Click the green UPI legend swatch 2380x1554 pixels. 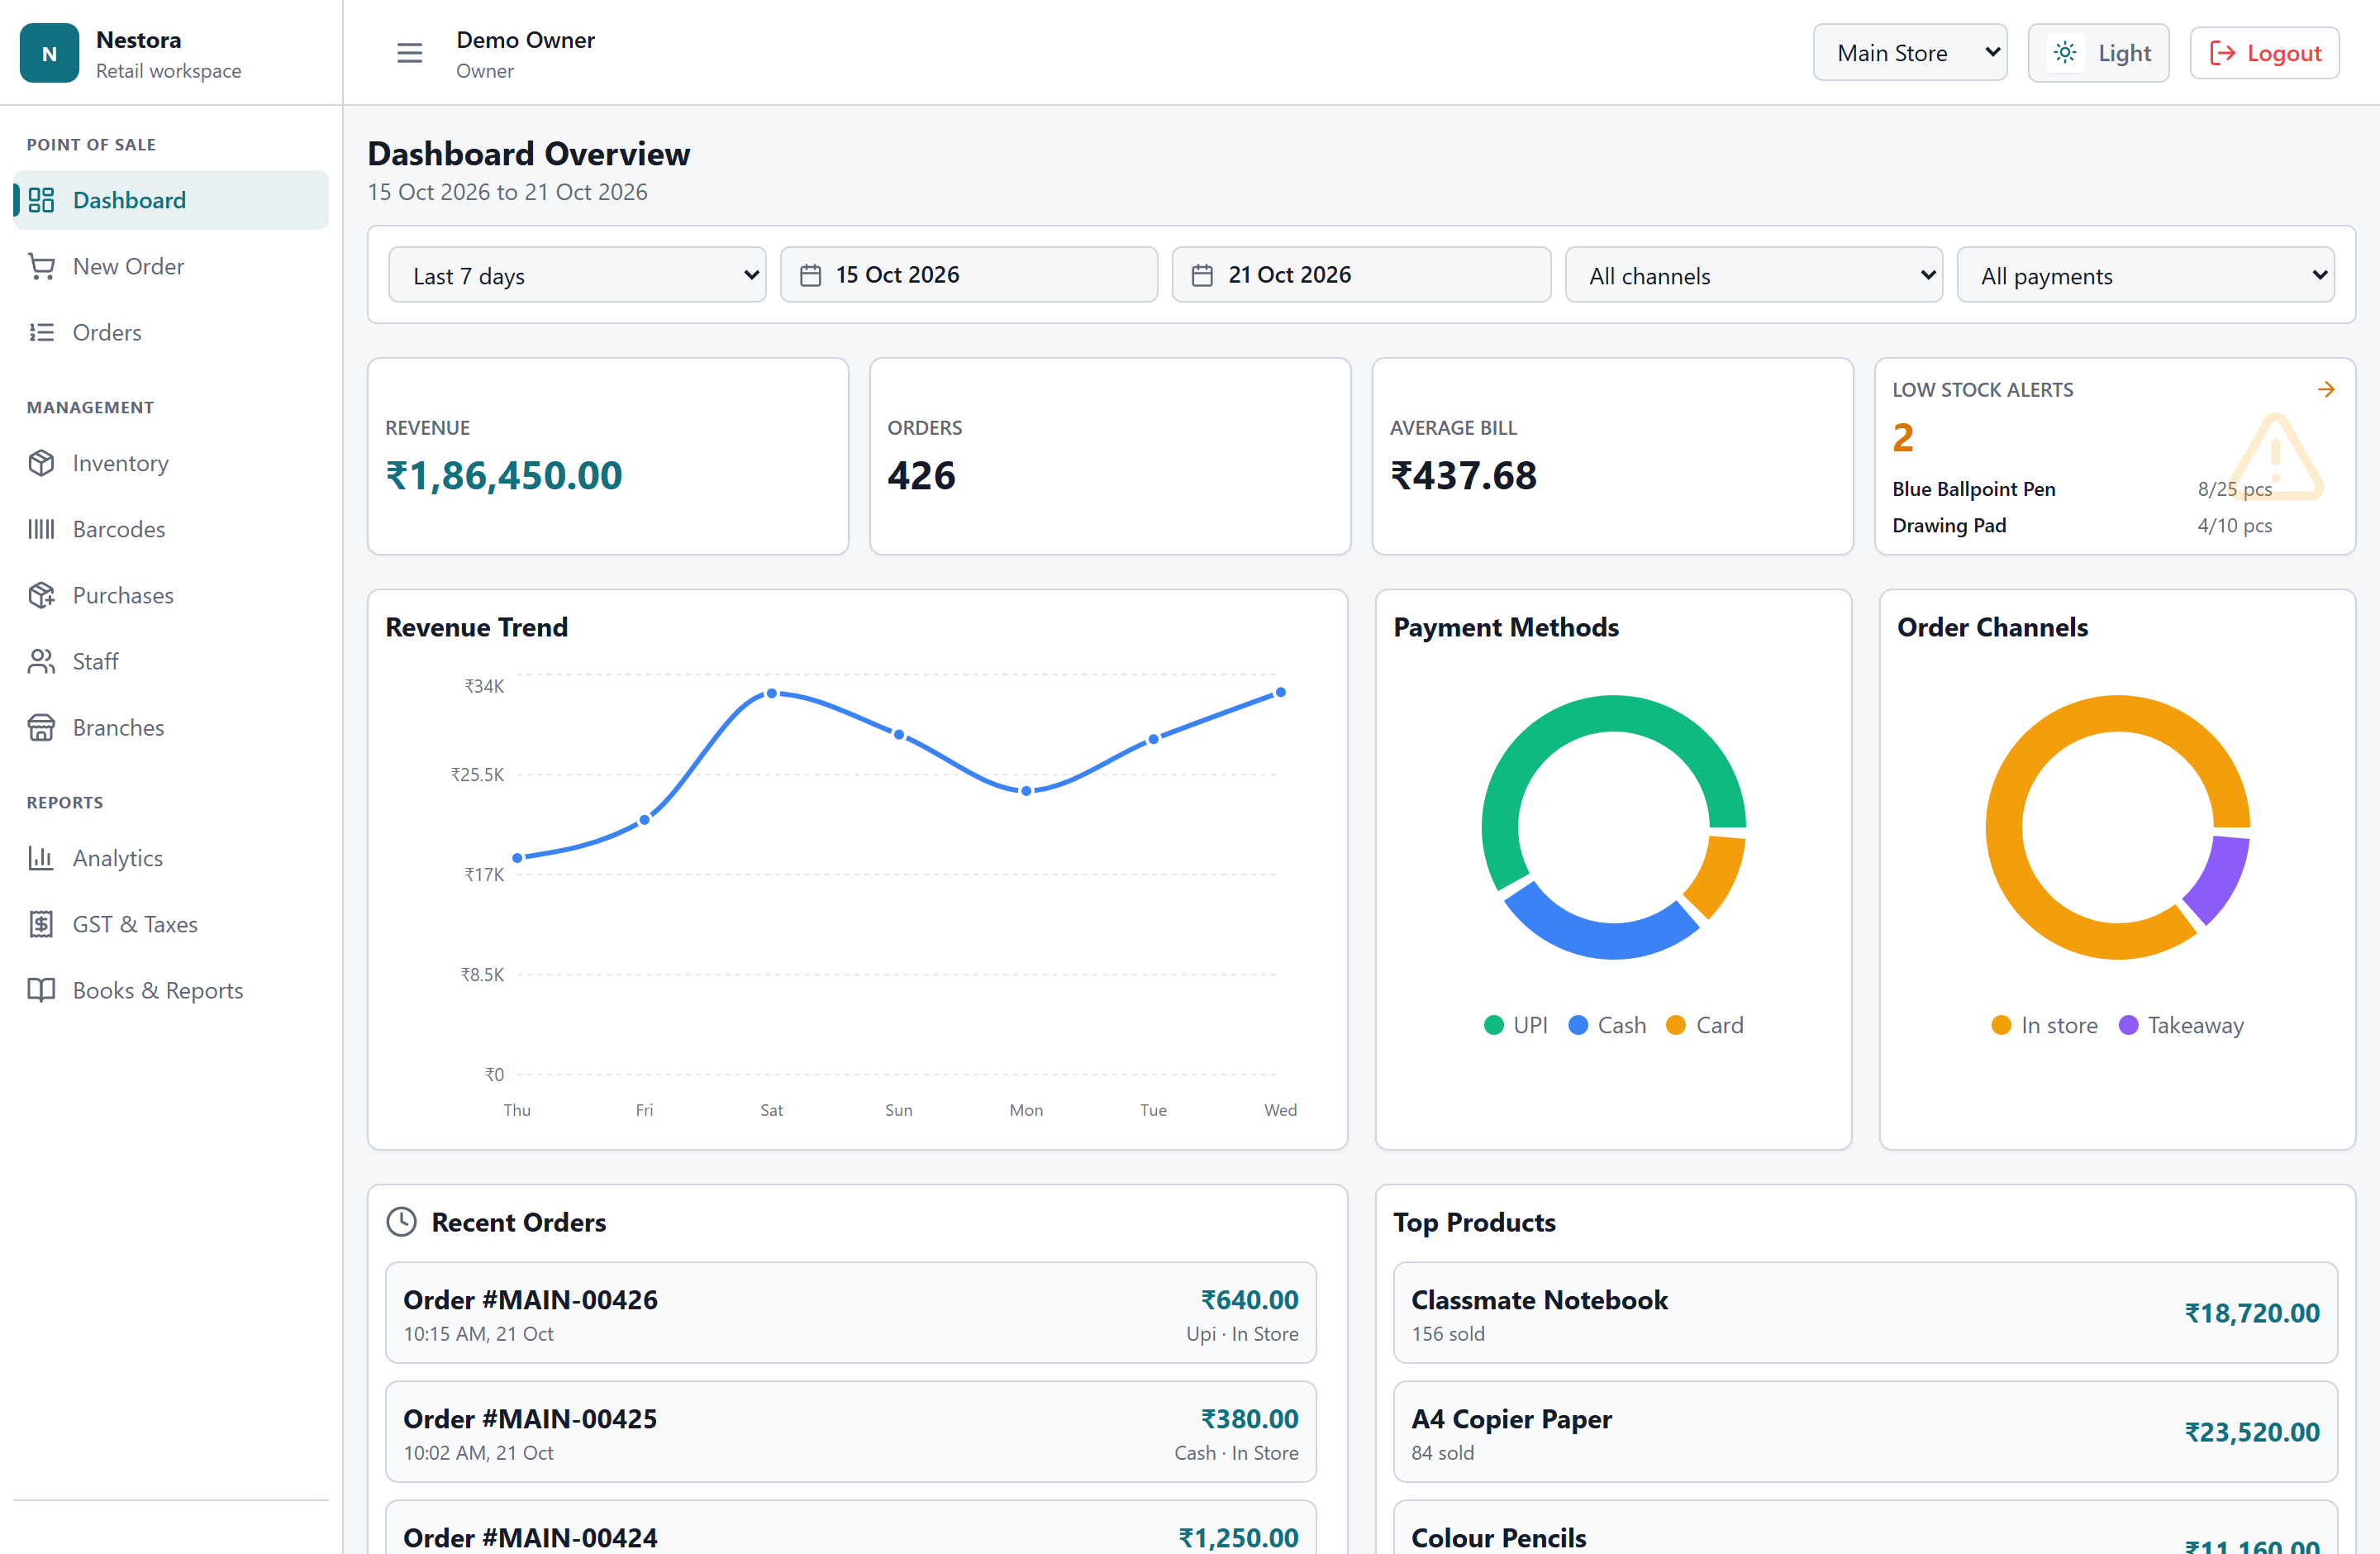(x=1494, y=1025)
